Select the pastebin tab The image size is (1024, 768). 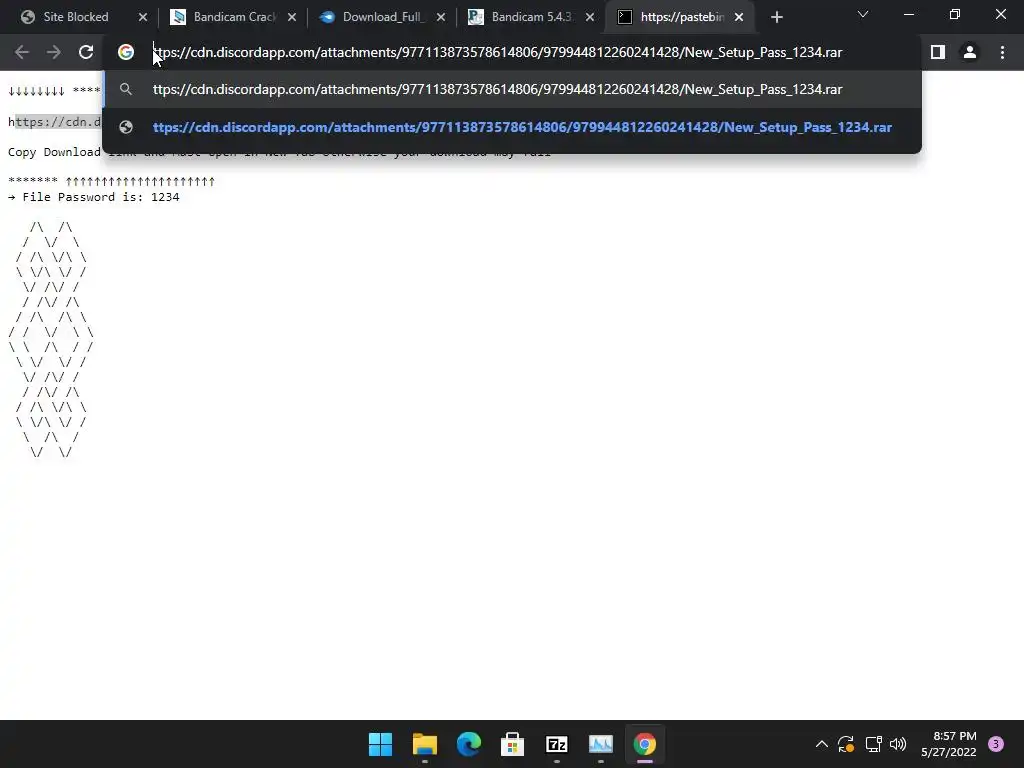[679, 17]
